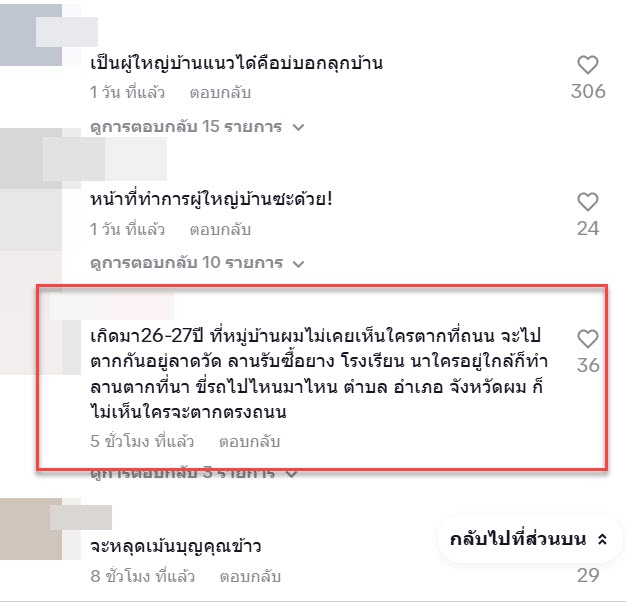
Task: Open the first commenter's blurred avatar
Action: (31, 35)
